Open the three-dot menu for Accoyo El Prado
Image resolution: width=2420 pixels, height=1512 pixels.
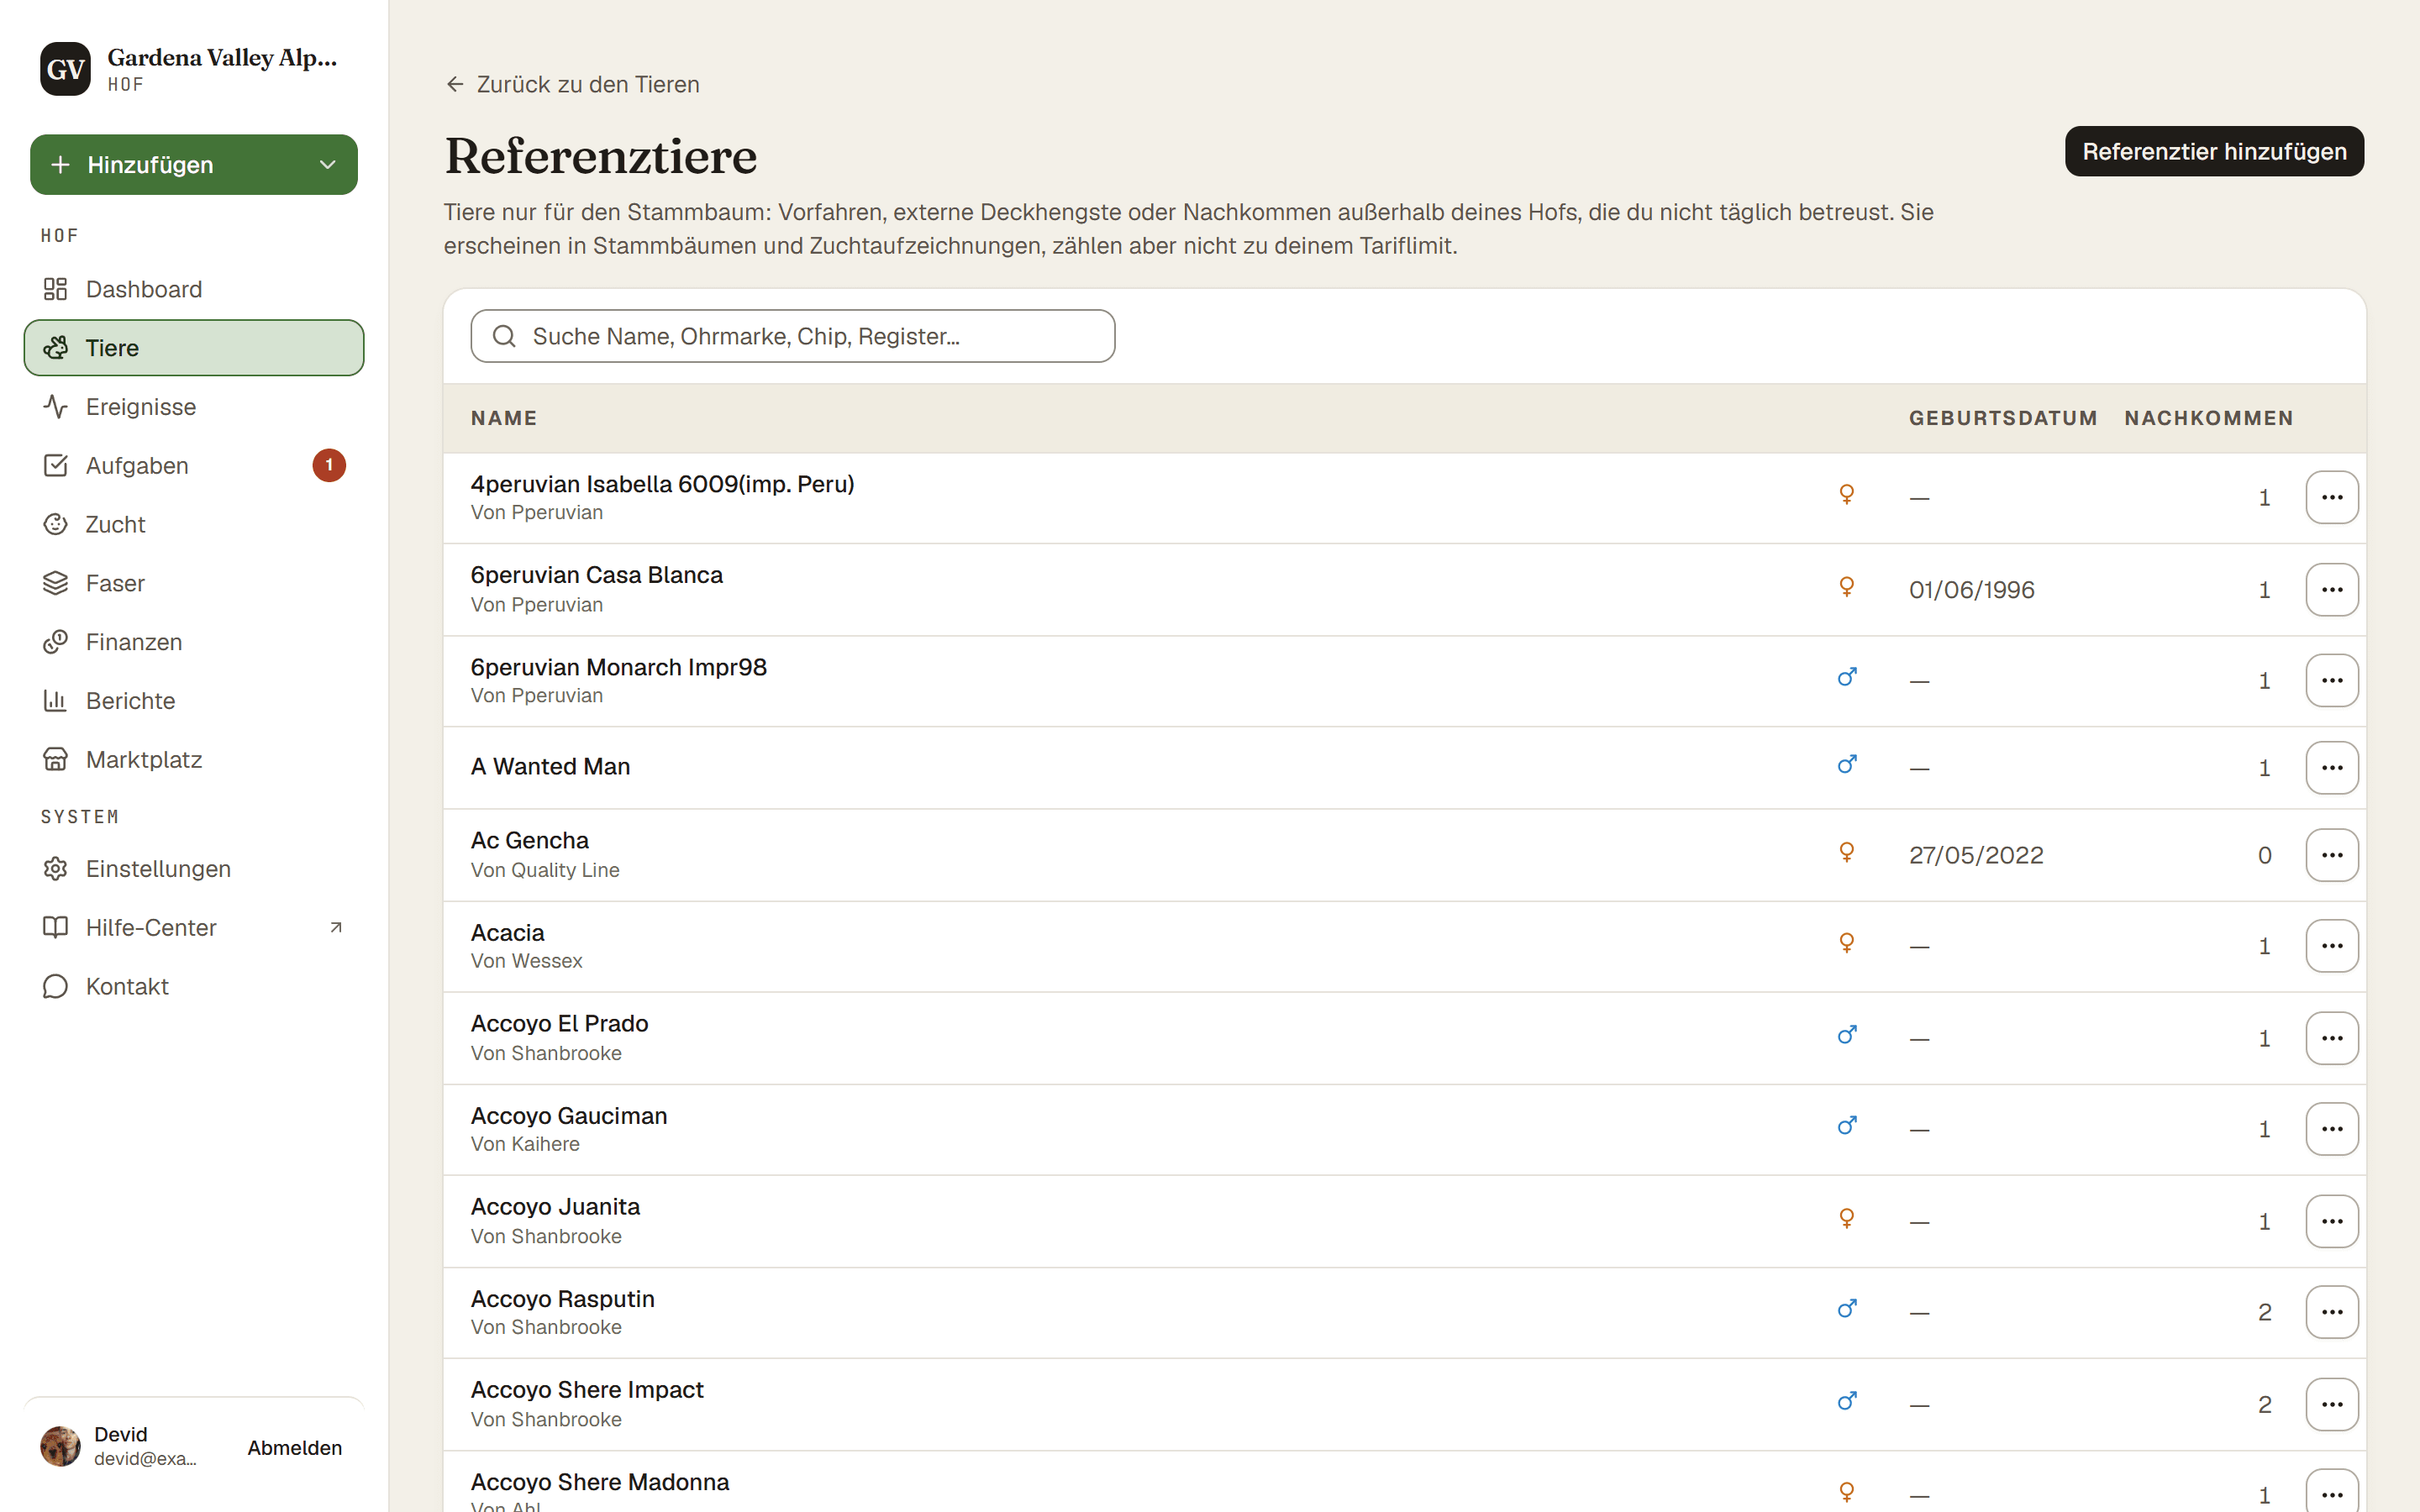(x=2332, y=1038)
